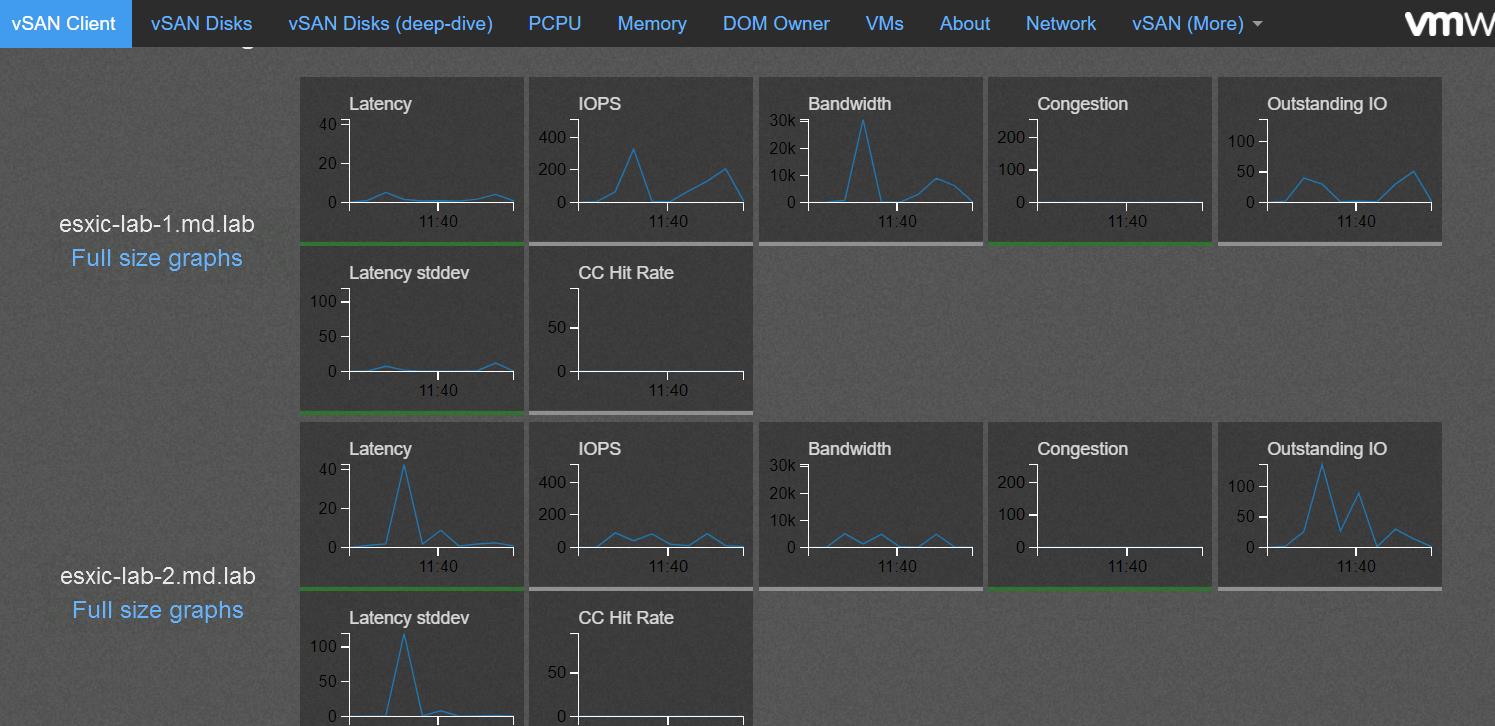Select esxic-lab-1 IOPS graph thumbnail

[641, 160]
